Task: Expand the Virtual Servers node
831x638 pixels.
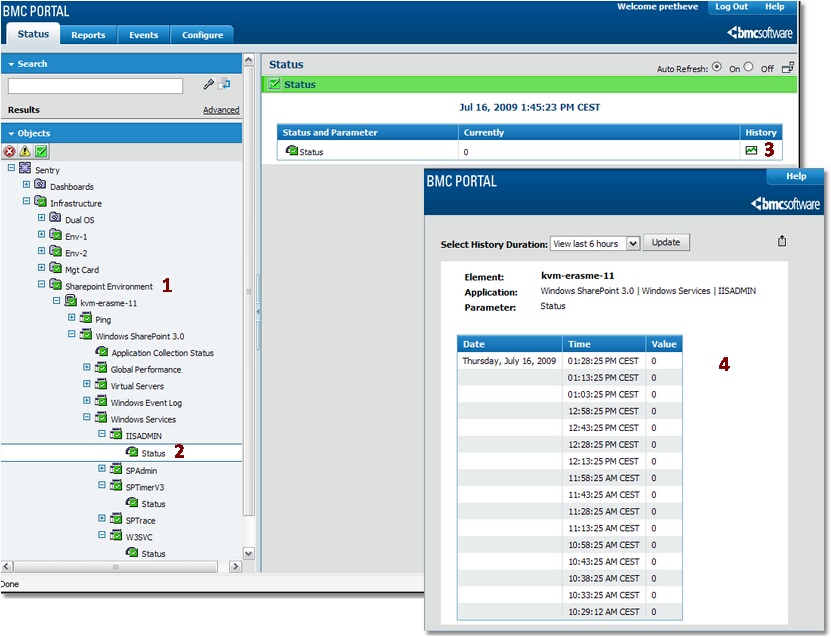Action: pos(87,384)
